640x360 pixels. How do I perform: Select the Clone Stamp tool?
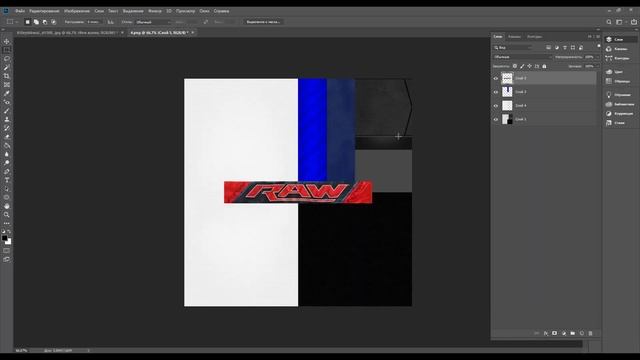(x=7, y=119)
